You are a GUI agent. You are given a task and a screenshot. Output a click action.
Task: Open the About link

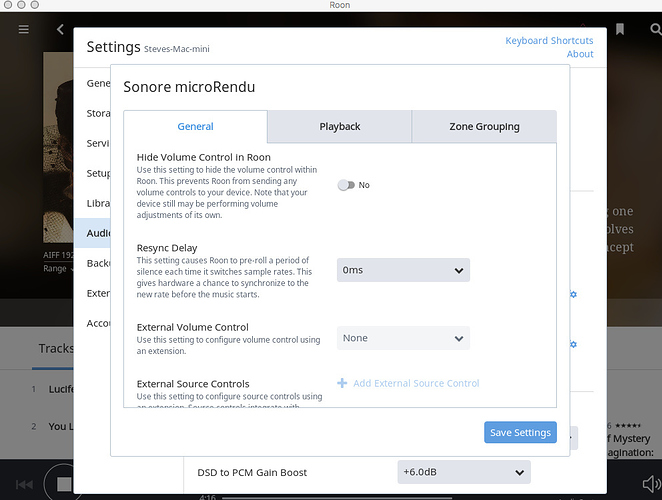tap(580, 54)
